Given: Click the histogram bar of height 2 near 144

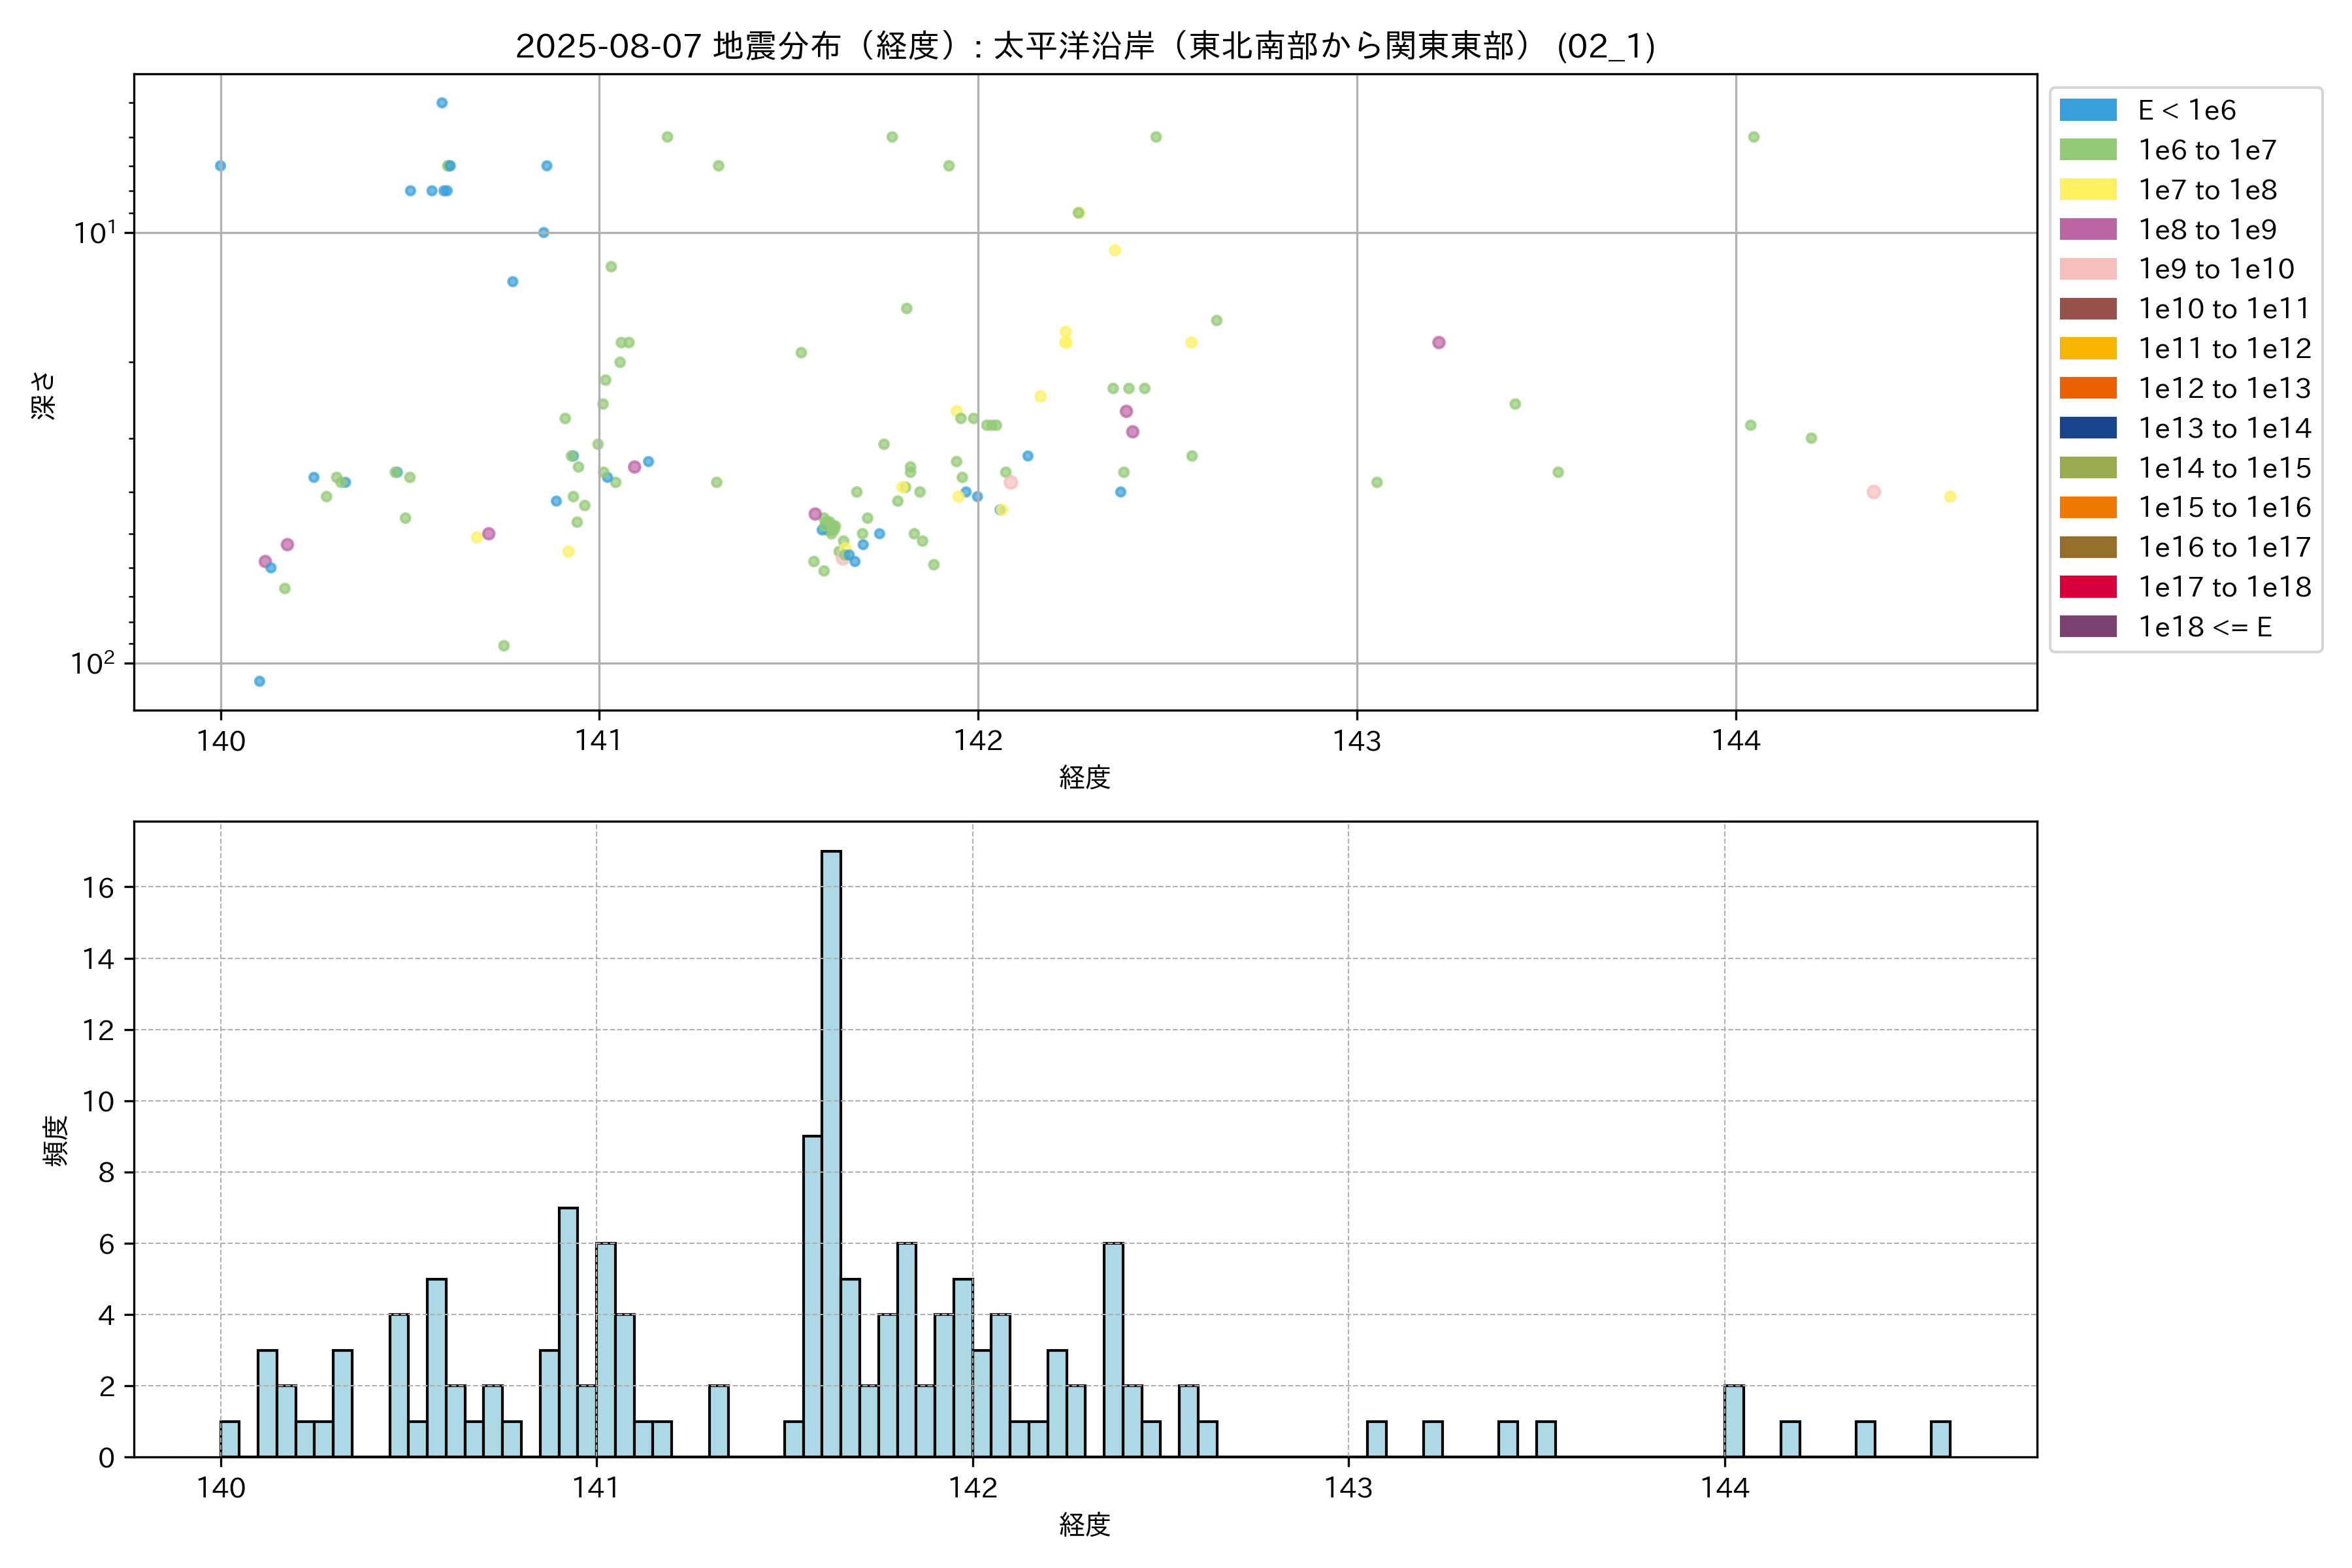Looking at the screenshot, I should [1734, 1421].
